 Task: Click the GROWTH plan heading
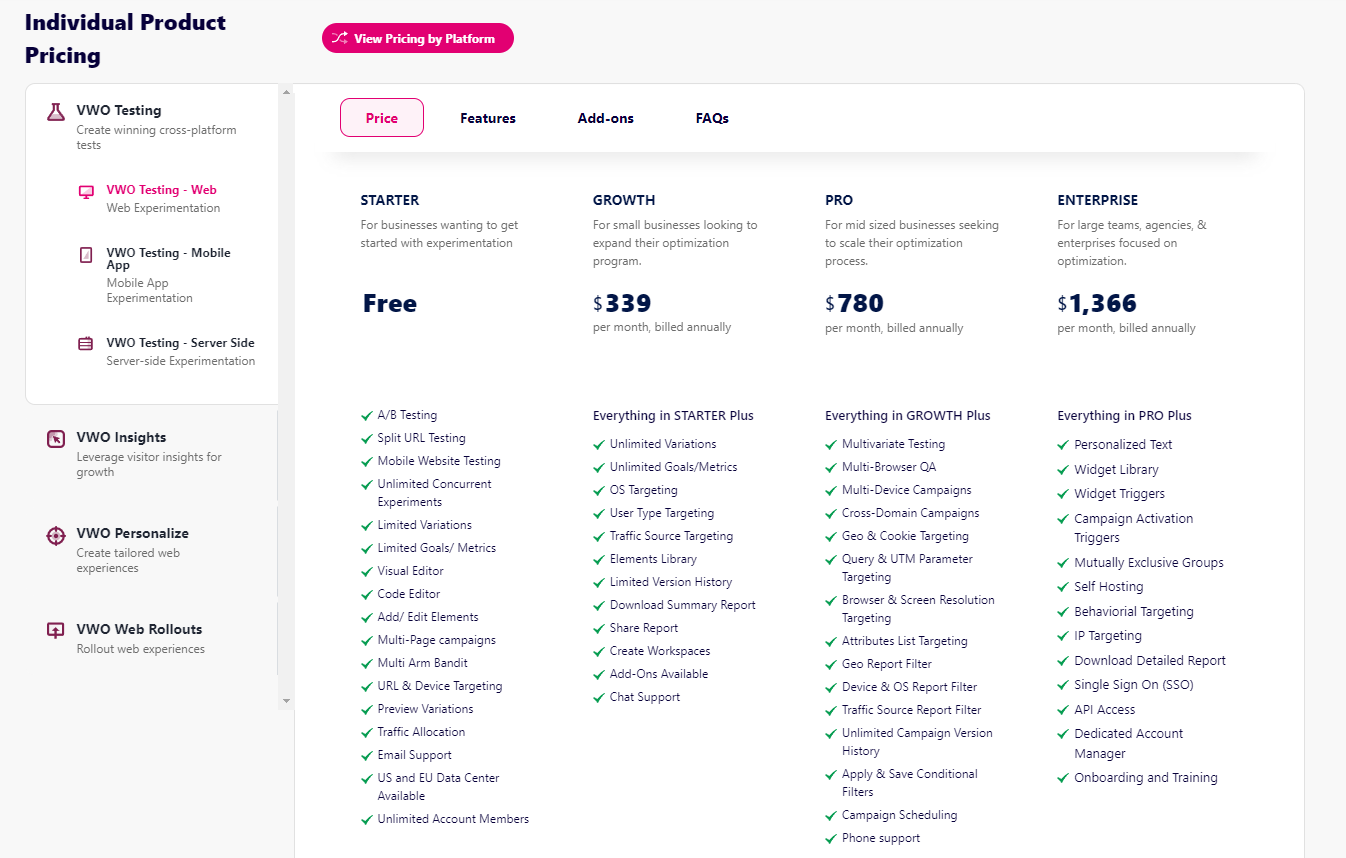click(624, 200)
